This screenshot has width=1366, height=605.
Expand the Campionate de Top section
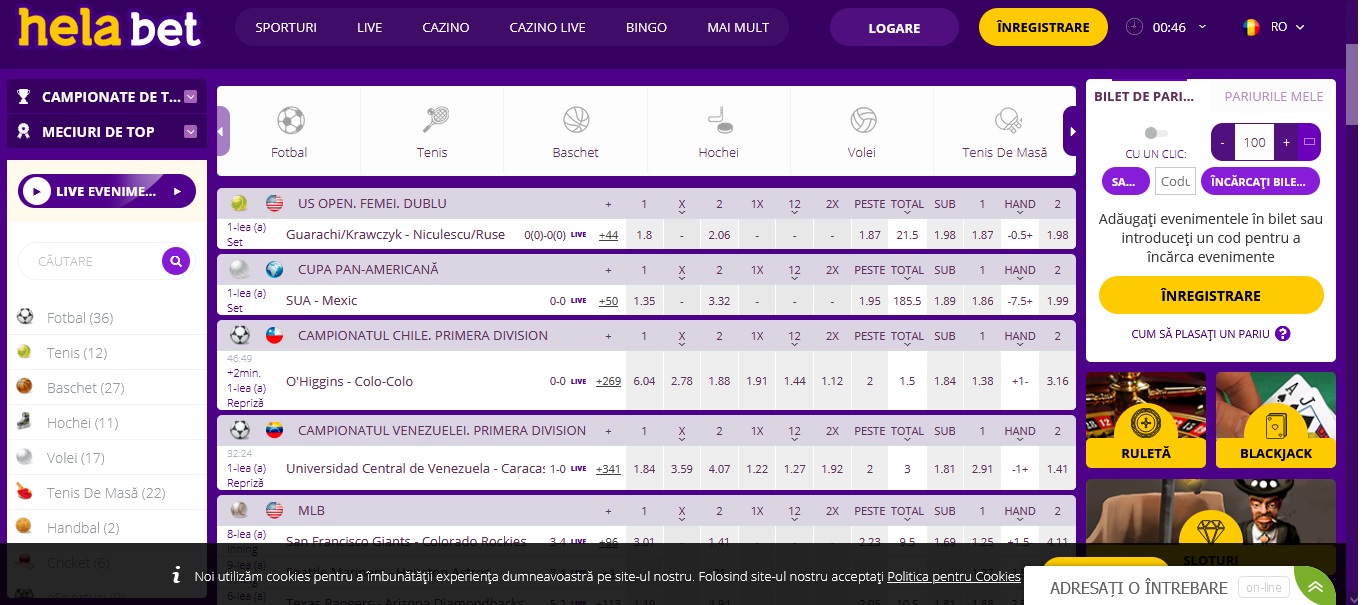point(190,97)
